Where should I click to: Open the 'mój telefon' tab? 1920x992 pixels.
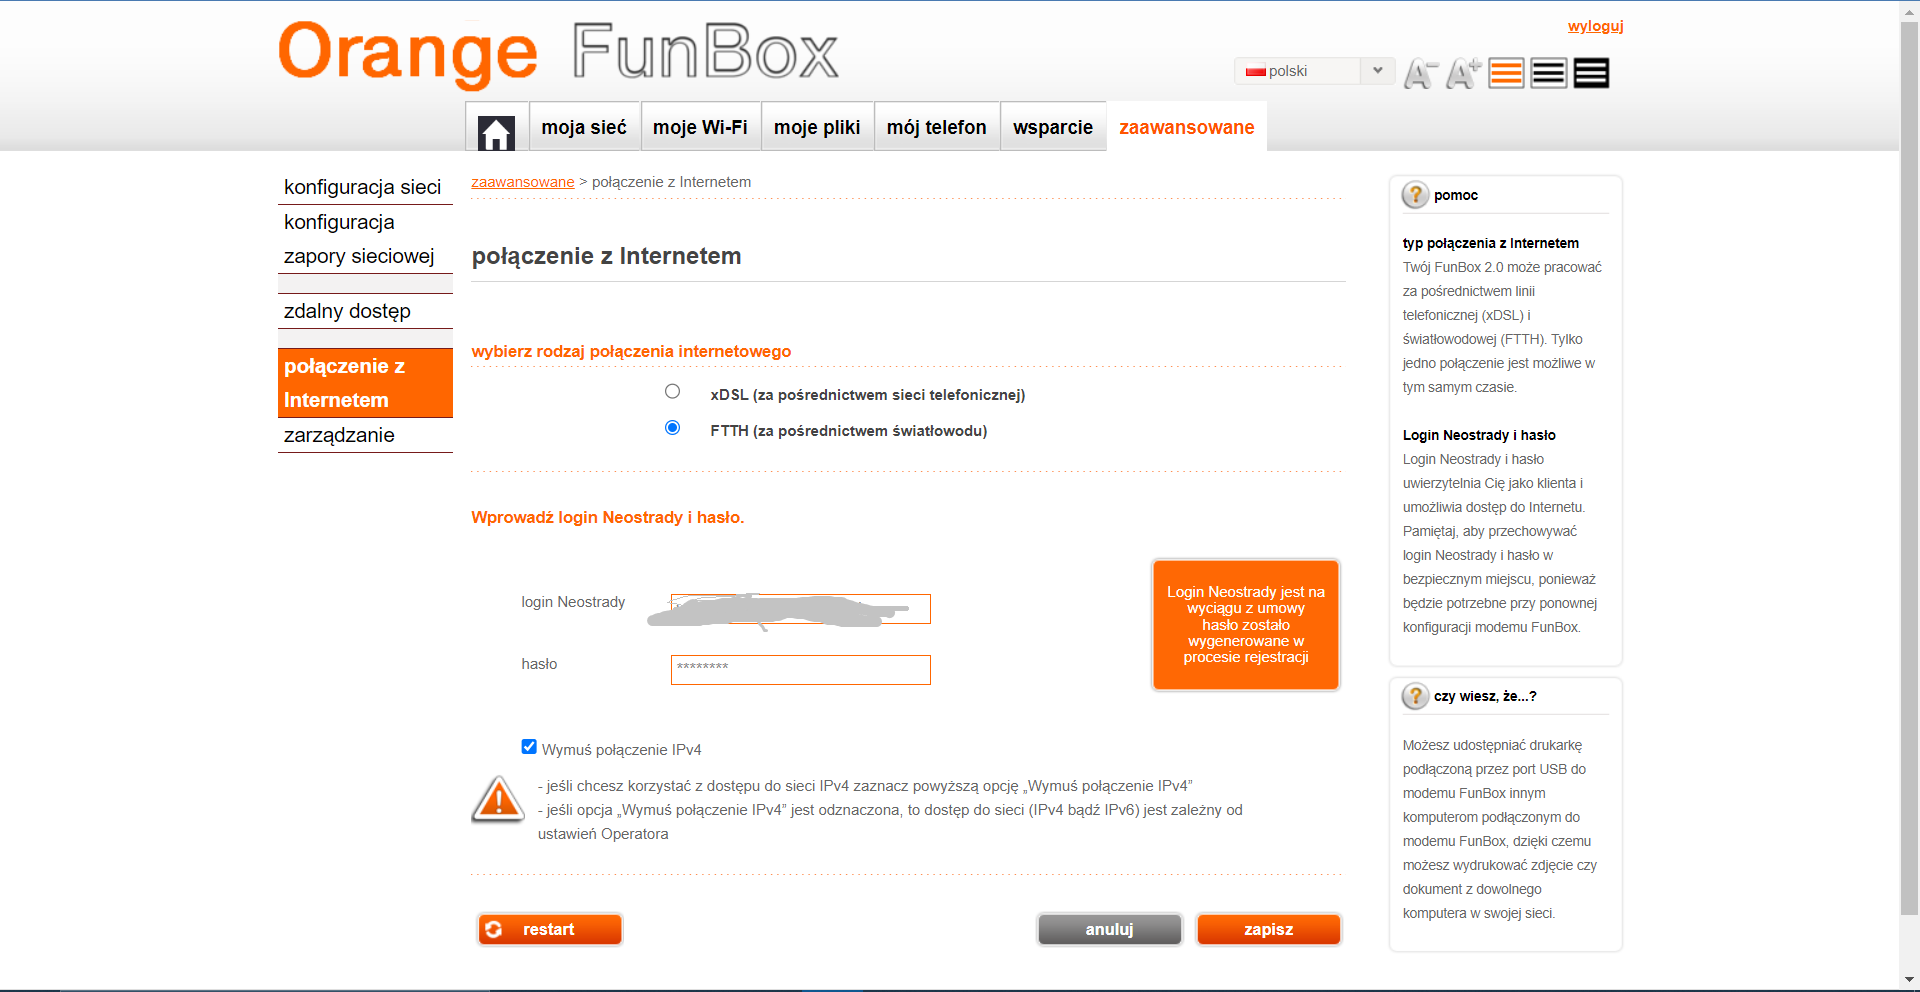click(937, 127)
